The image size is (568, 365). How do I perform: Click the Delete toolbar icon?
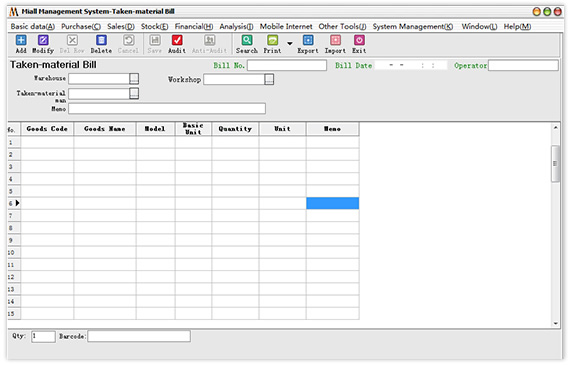pyautogui.click(x=101, y=40)
